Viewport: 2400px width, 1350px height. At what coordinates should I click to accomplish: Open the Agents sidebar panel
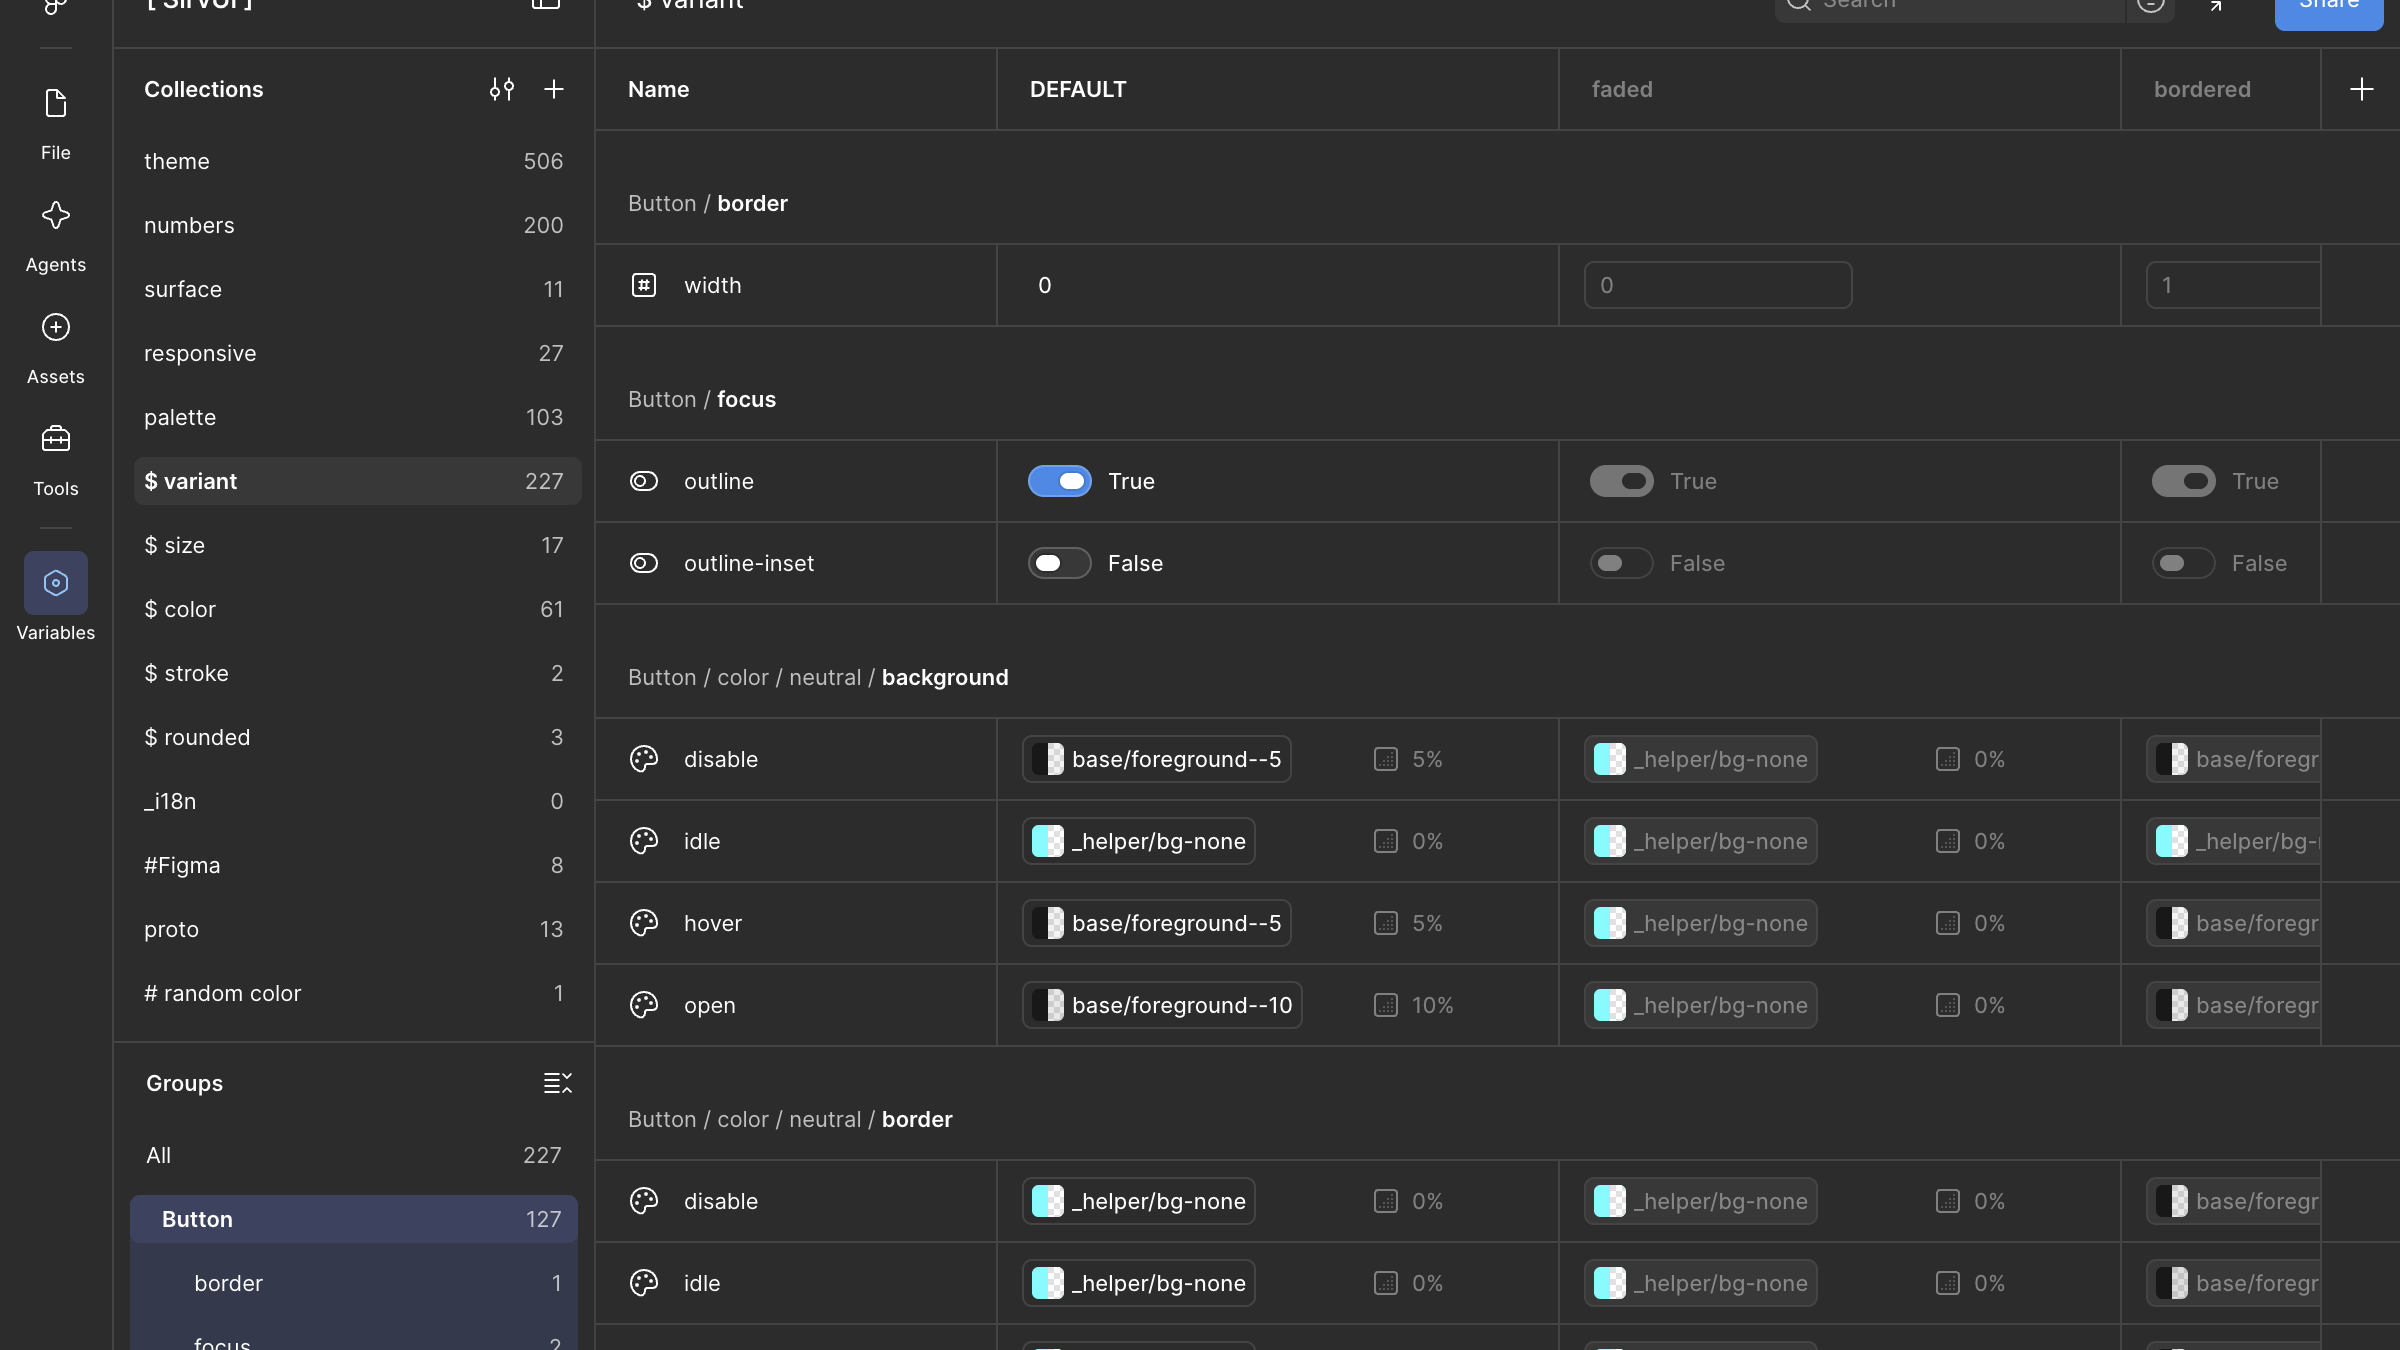point(56,236)
